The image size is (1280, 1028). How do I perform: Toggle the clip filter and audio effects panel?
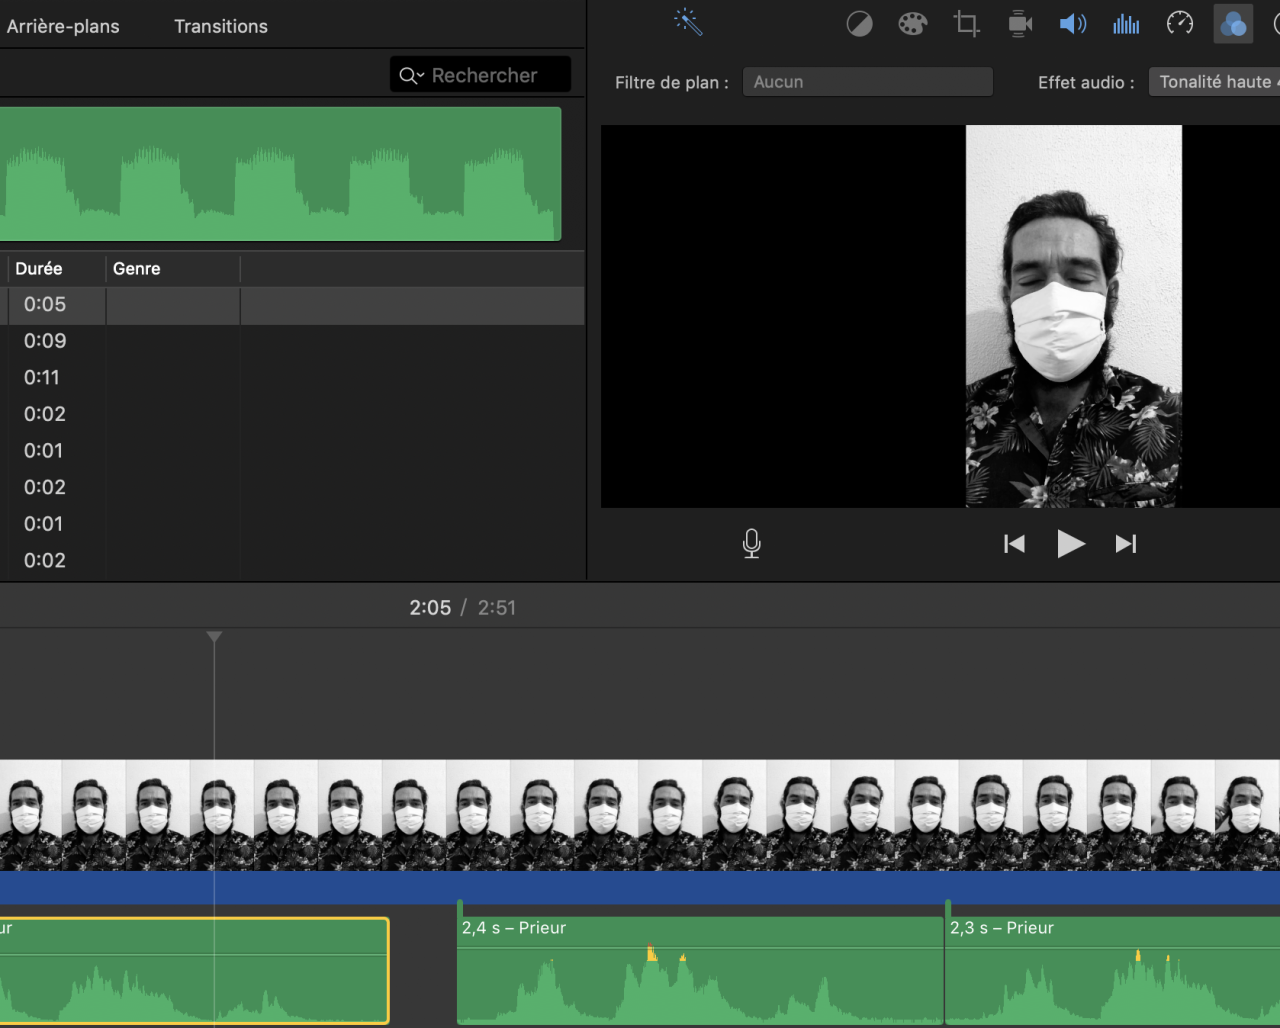[x=1233, y=24]
